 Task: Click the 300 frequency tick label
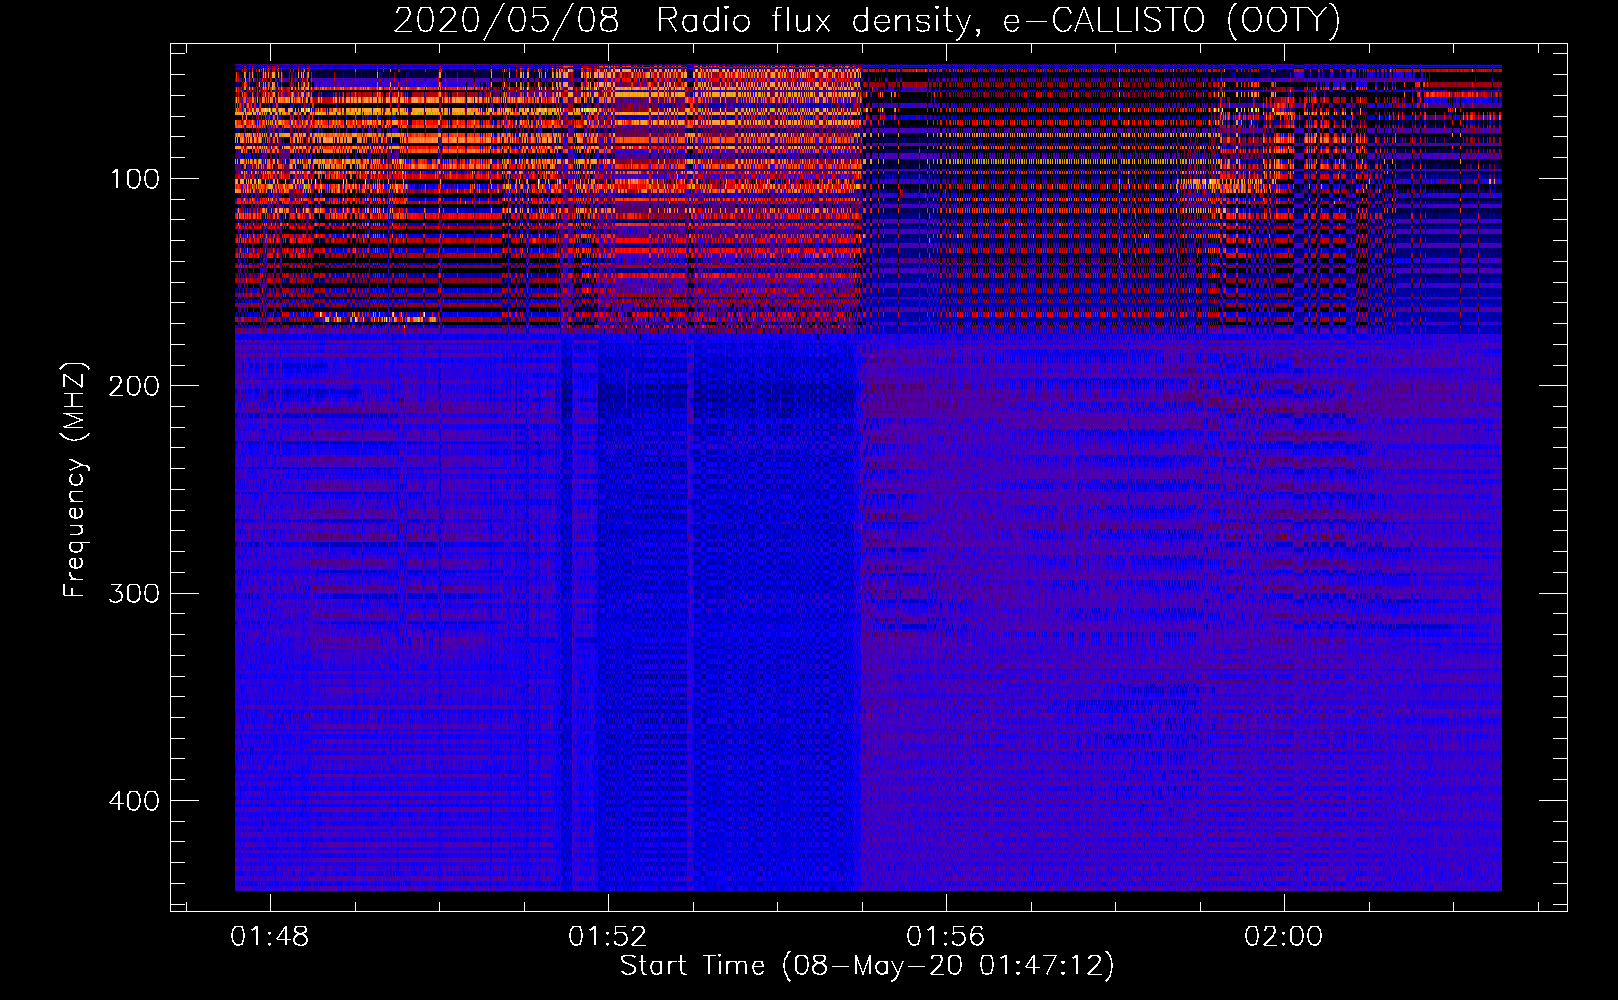pos(134,594)
